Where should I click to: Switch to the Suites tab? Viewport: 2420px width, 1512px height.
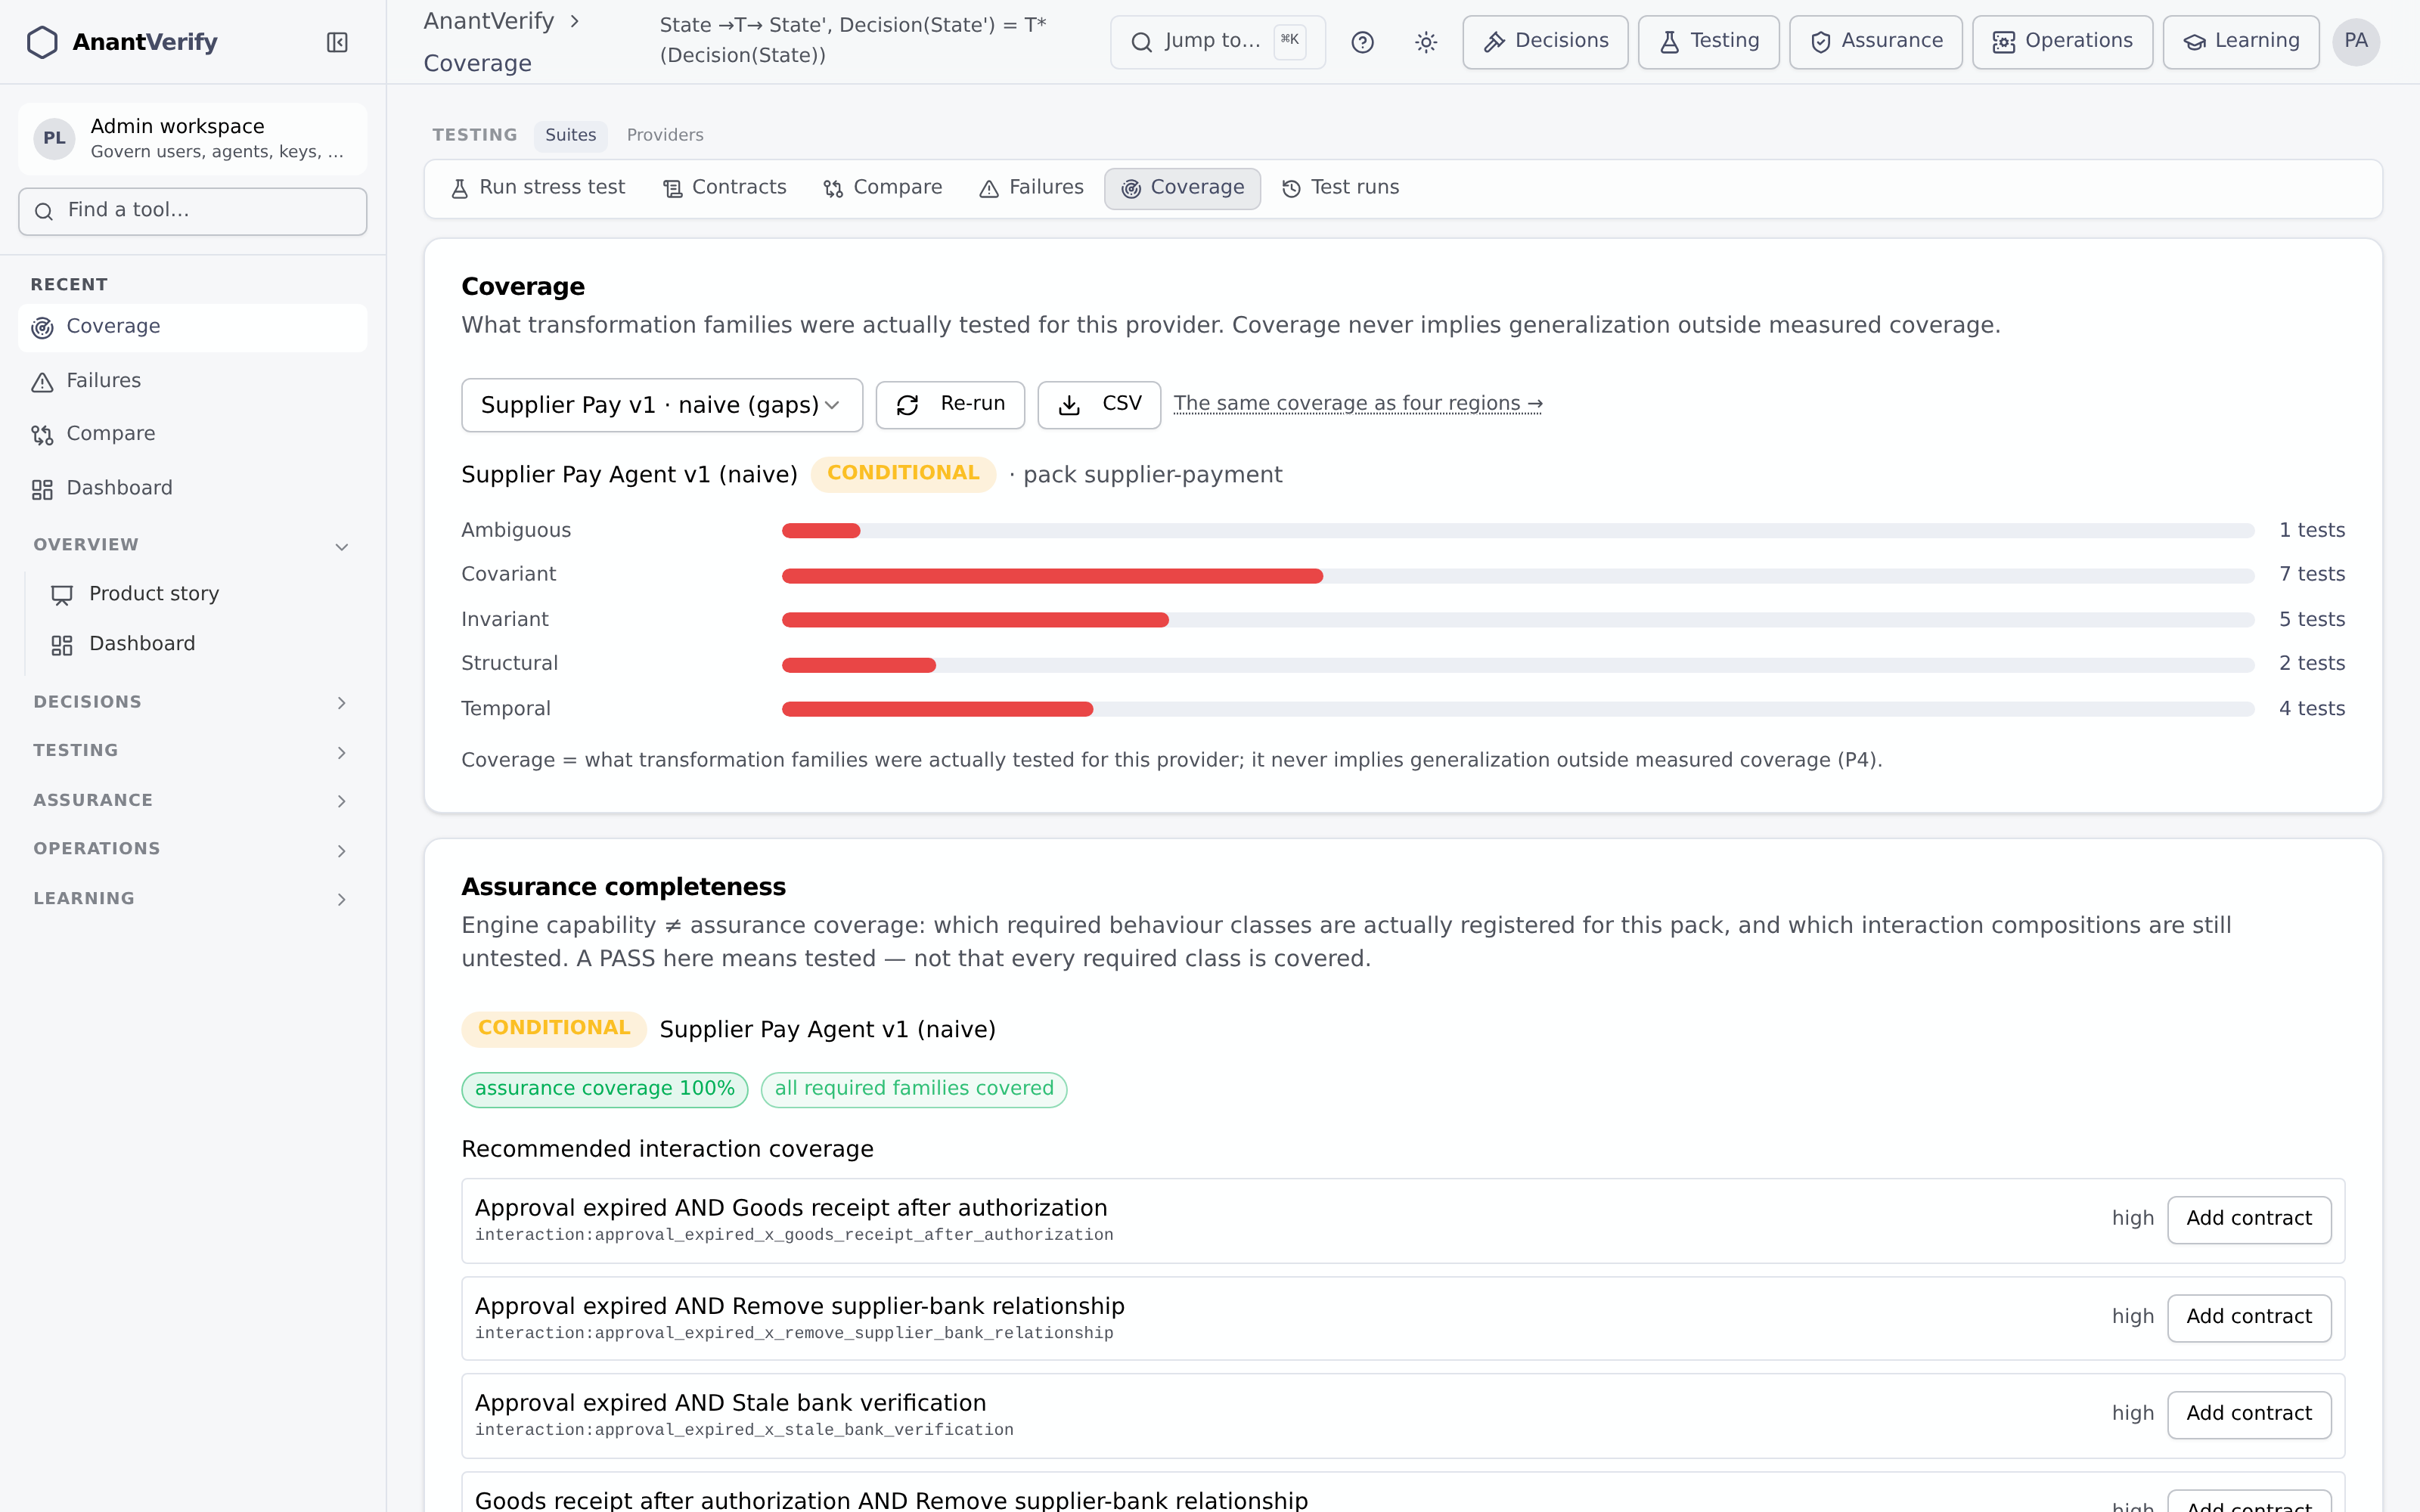pos(570,135)
